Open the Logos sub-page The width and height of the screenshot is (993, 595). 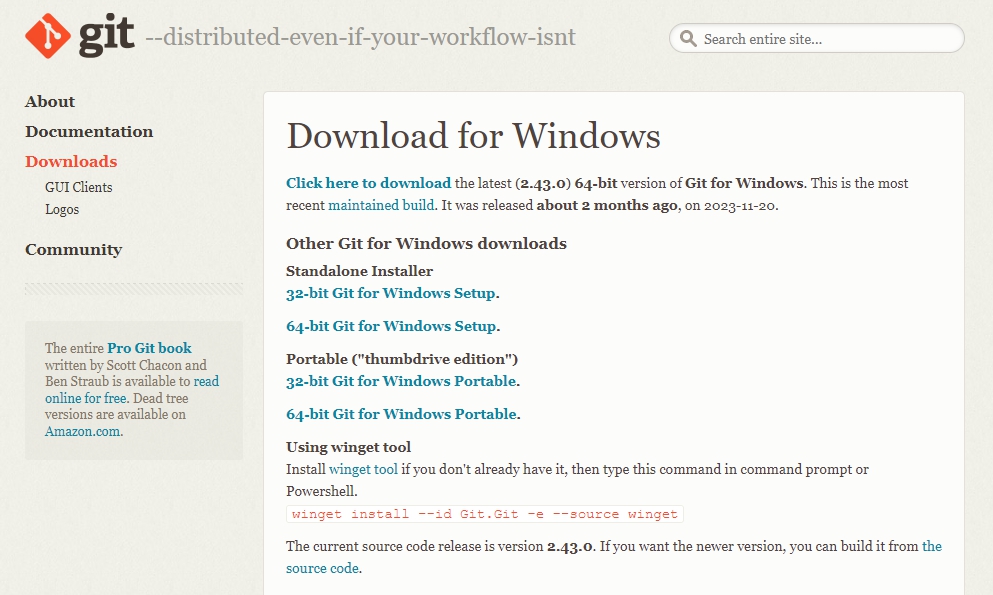tap(62, 210)
